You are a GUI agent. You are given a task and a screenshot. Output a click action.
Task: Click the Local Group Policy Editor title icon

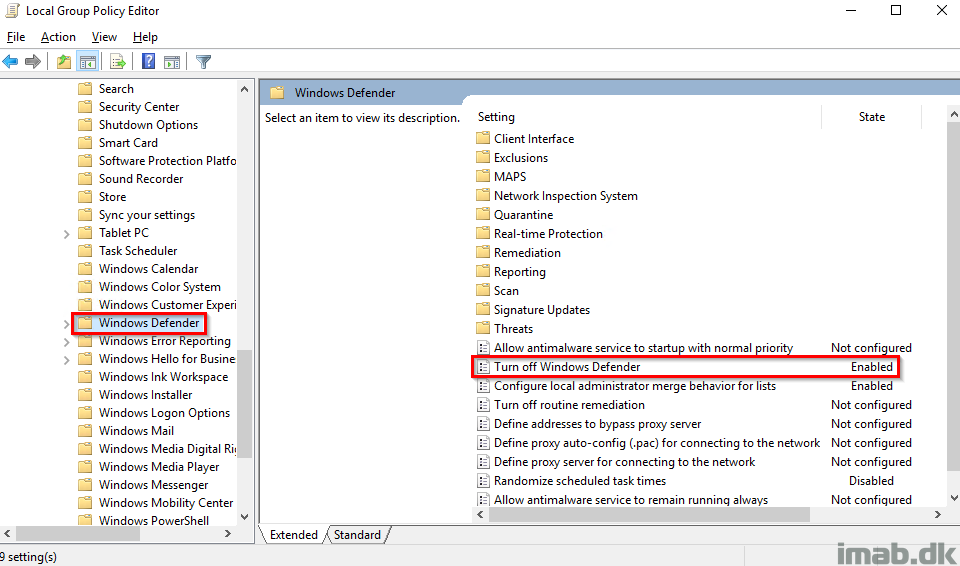click(x=12, y=10)
